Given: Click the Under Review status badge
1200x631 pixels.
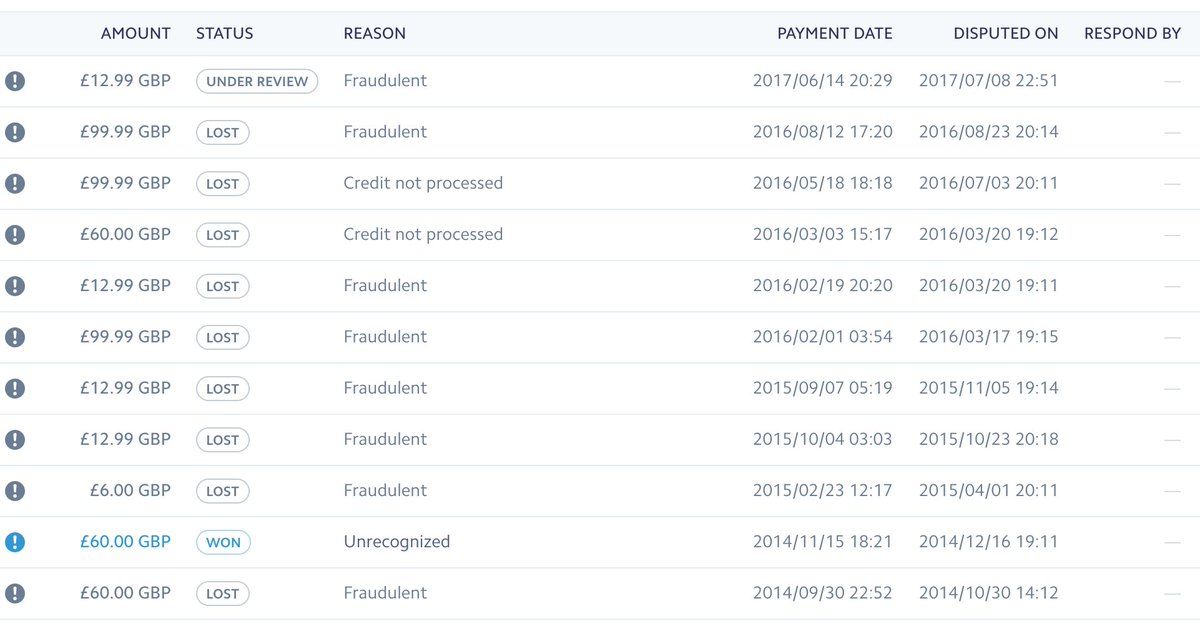Looking at the screenshot, I should pyautogui.click(x=257, y=81).
